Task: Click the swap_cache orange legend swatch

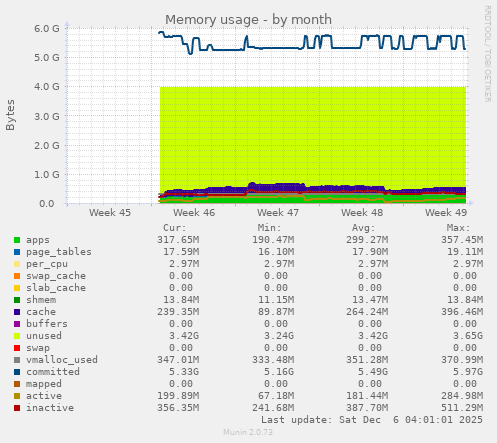Action: [17, 276]
